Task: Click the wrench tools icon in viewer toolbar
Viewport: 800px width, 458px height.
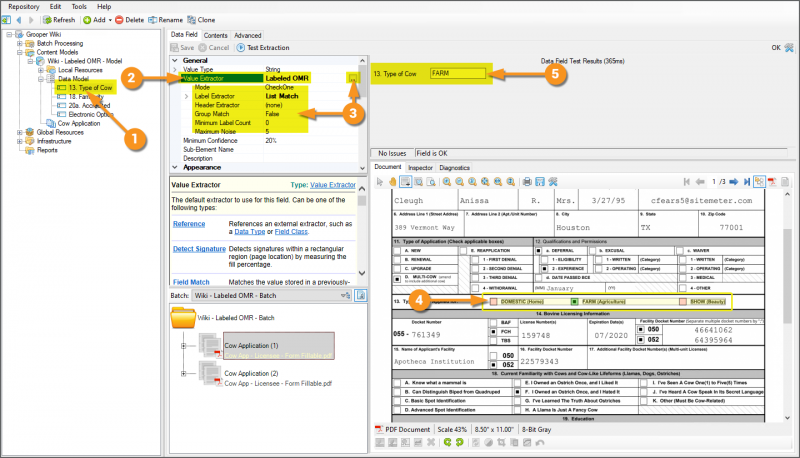Action: click(x=553, y=182)
